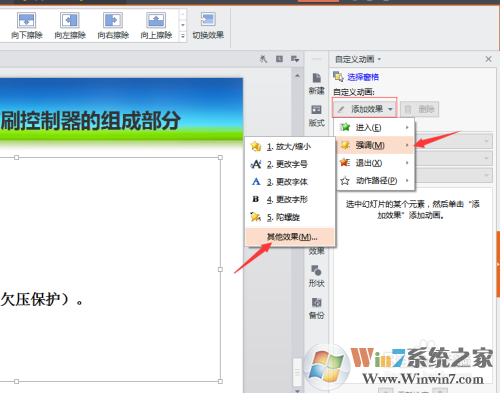Click the green star entrance icon
This screenshot has height=393, width=500.
coord(345,127)
